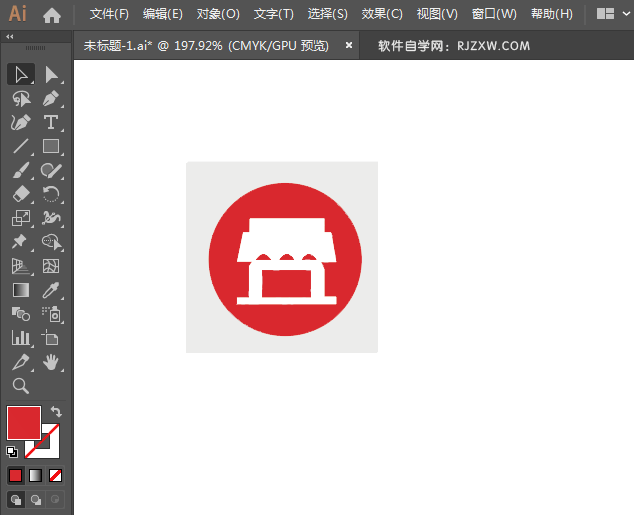Activate the Type tool
Screen dimensions: 634x515
[51, 122]
